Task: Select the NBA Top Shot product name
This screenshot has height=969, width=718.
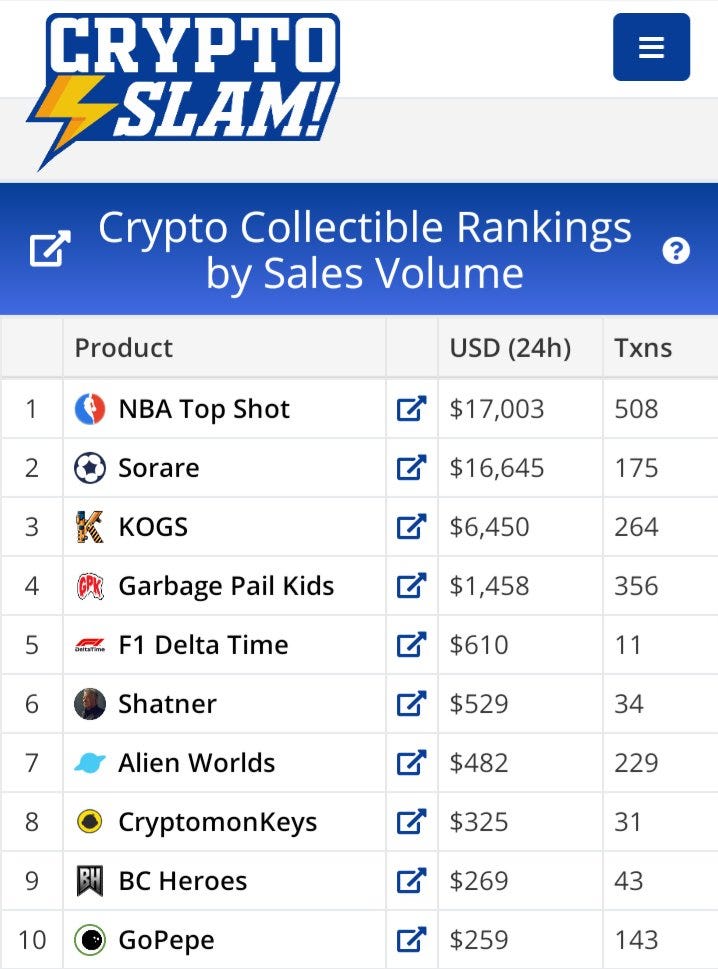Action: click(x=204, y=409)
